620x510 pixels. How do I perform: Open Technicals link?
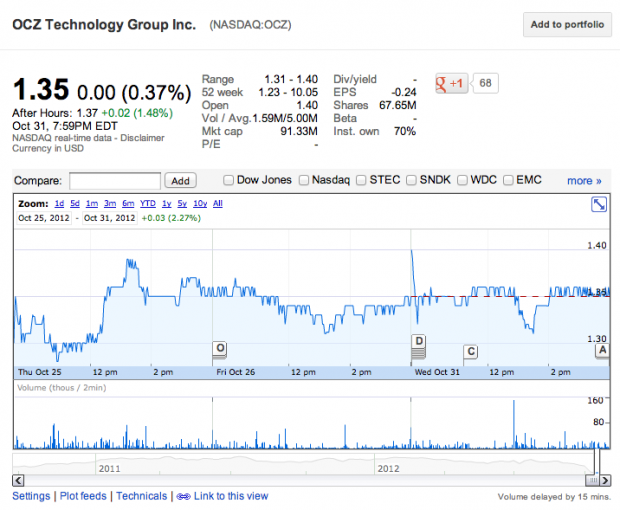tap(142, 496)
